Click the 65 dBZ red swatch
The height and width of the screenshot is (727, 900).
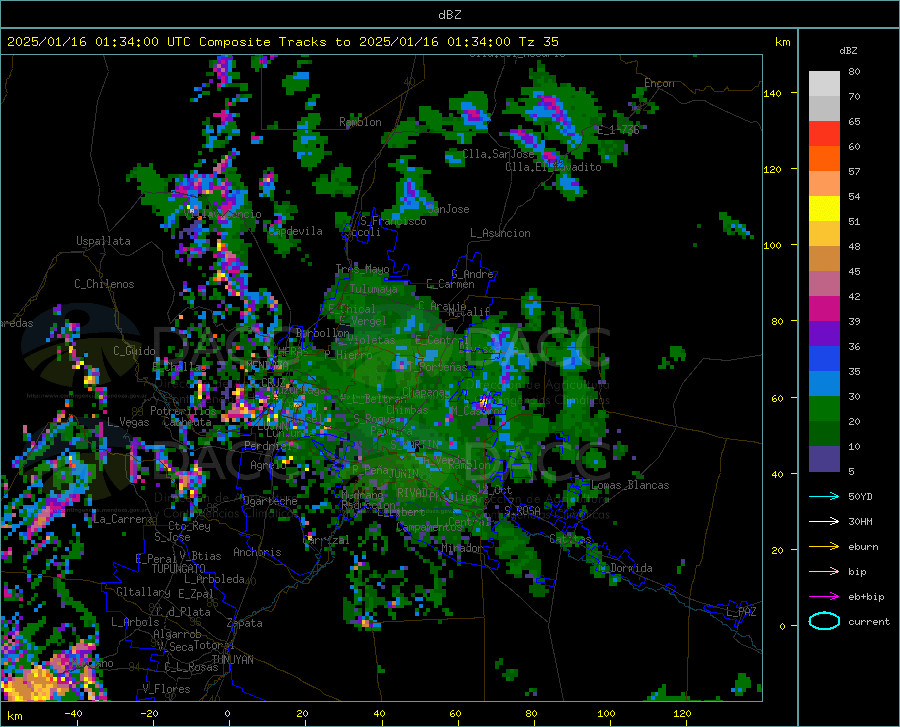(x=824, y=134)
